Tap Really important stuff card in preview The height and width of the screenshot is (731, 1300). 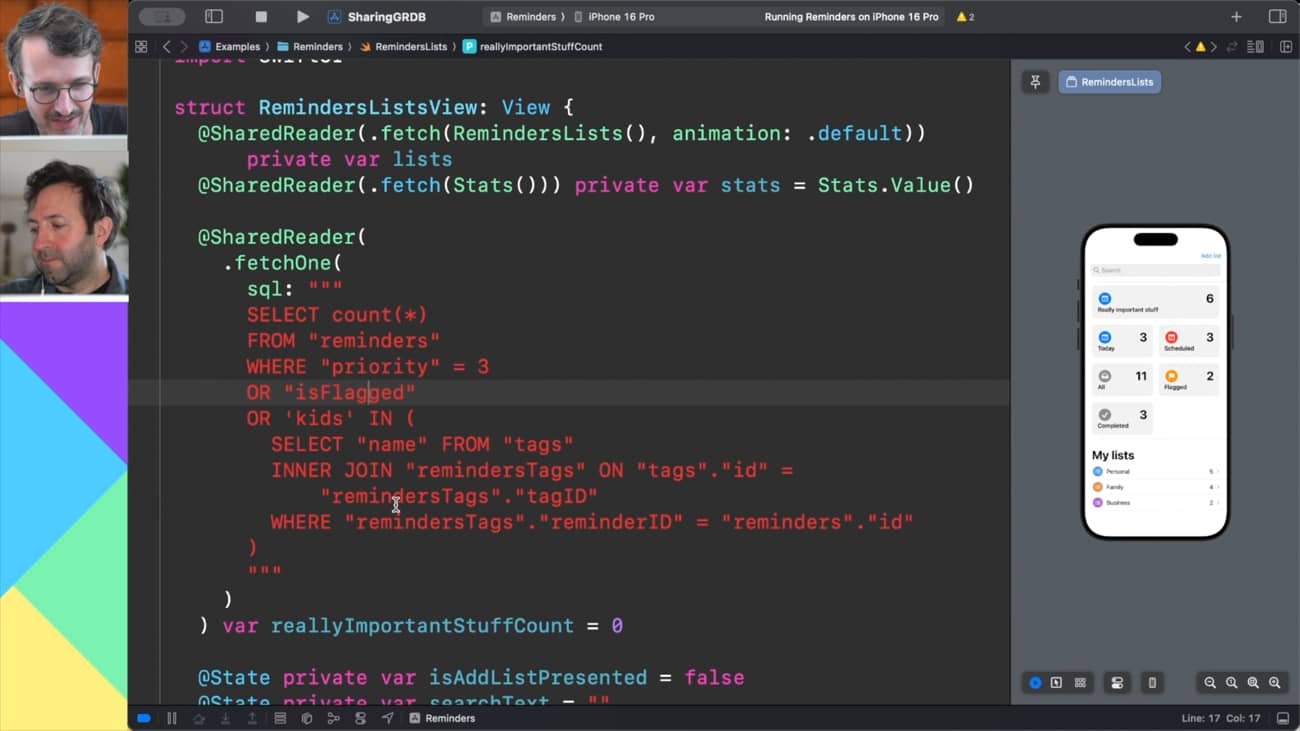(1154, 302)
